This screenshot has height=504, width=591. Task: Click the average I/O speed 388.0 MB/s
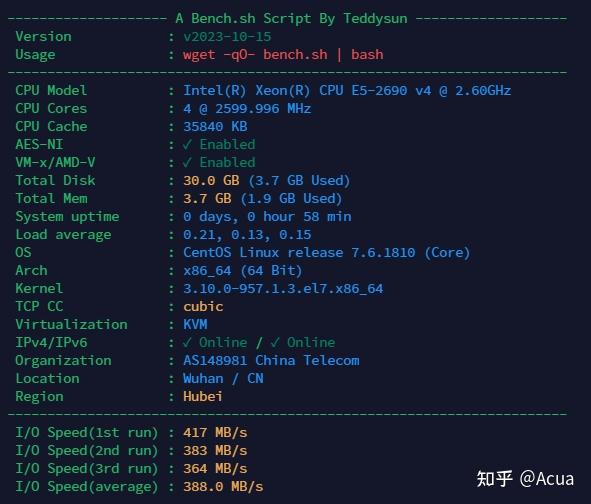tap(223, 486)
